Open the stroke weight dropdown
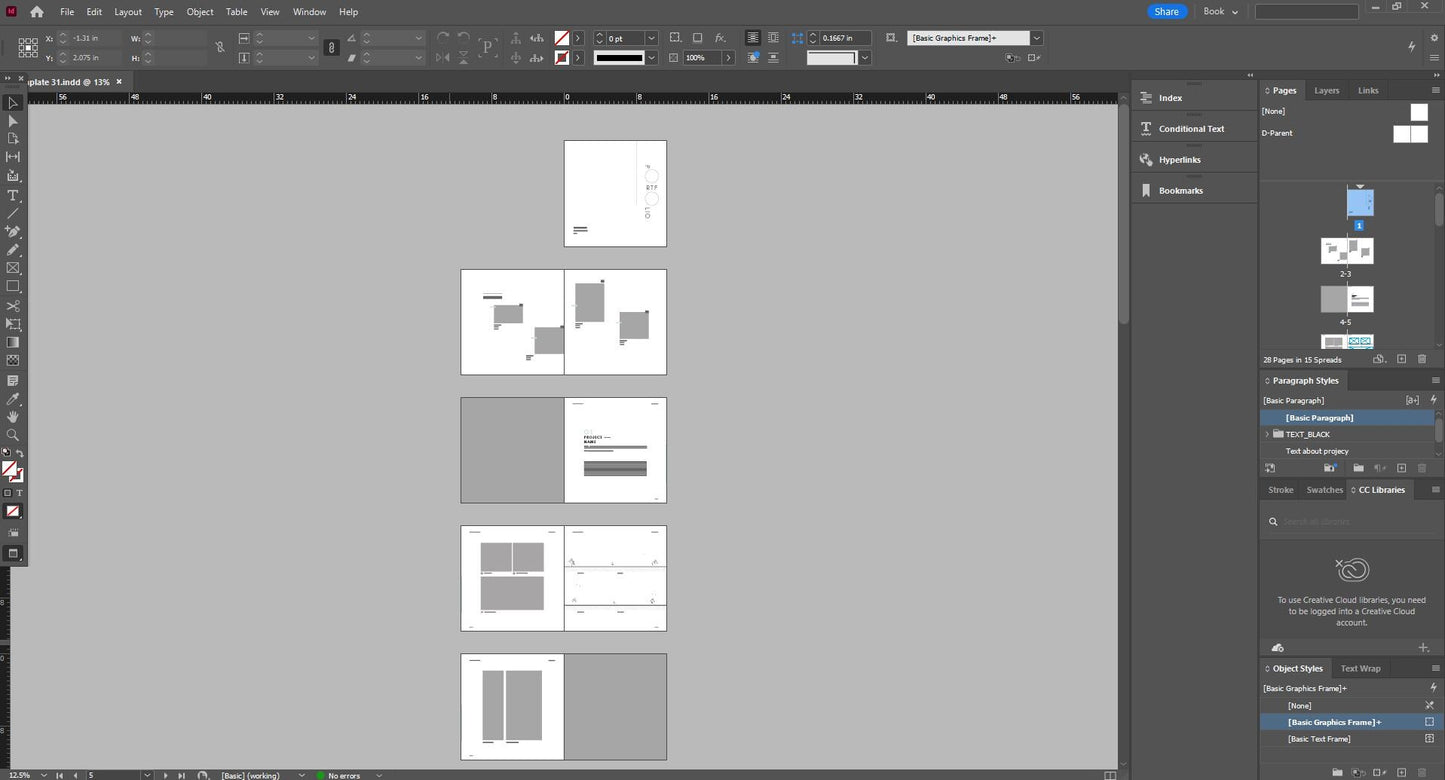 click(651, 38)
